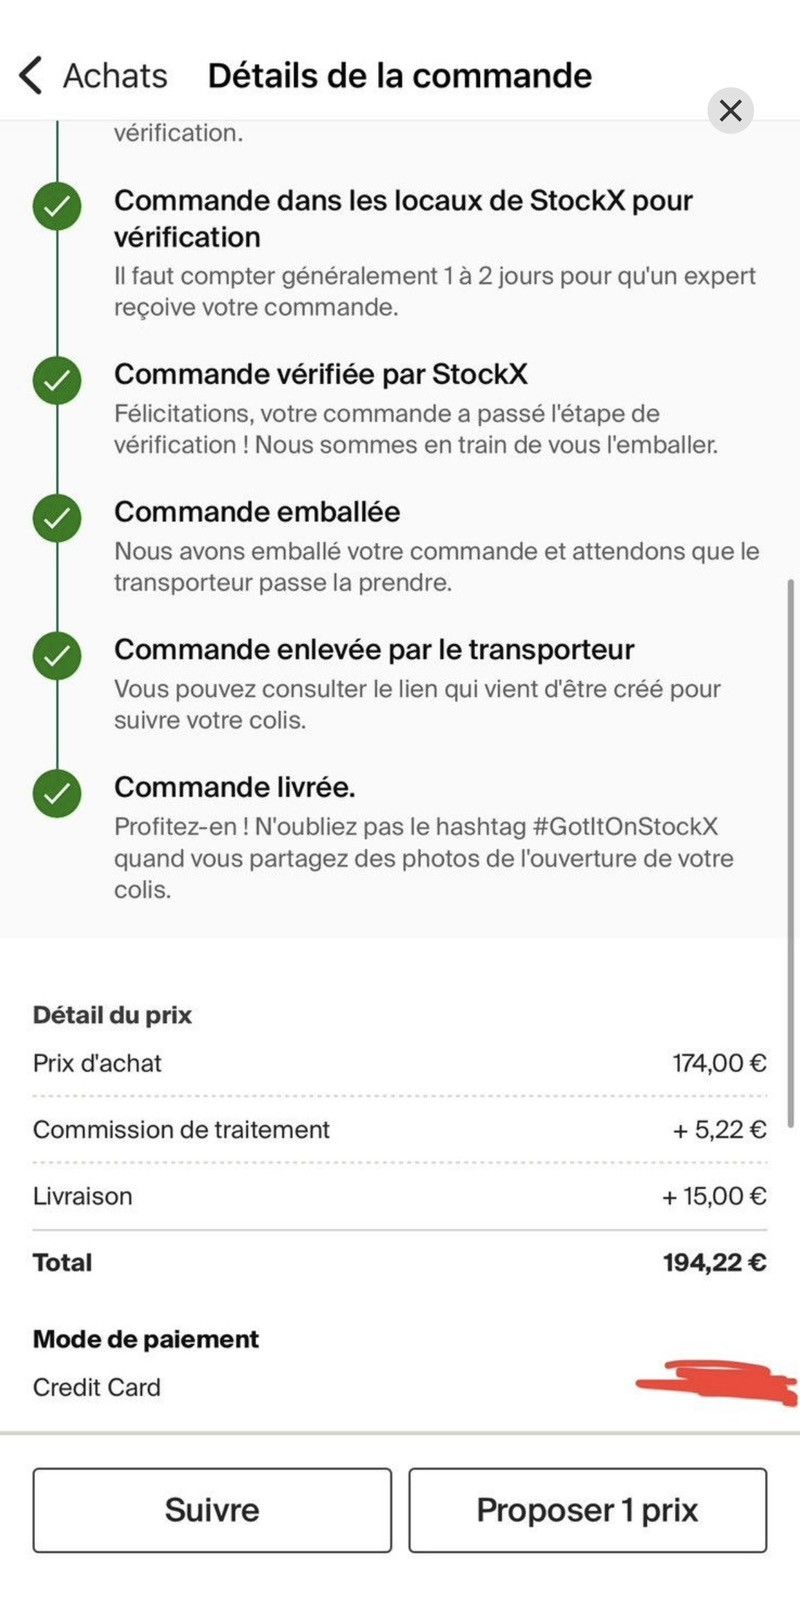Click checkmark next to Commande livrée
The height and width of the screenshot is (1600, 800).
(x=57, y=794)
